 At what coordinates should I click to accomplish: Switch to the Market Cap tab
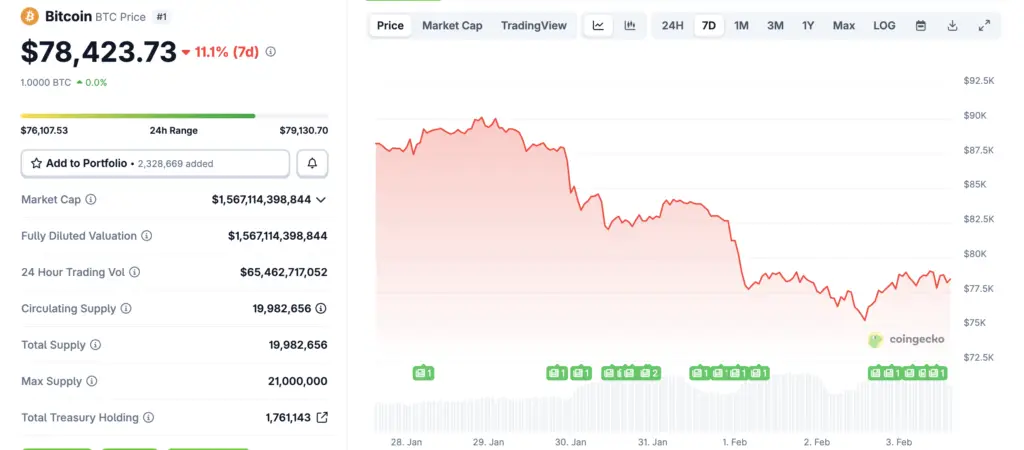(x=452, y=25)
